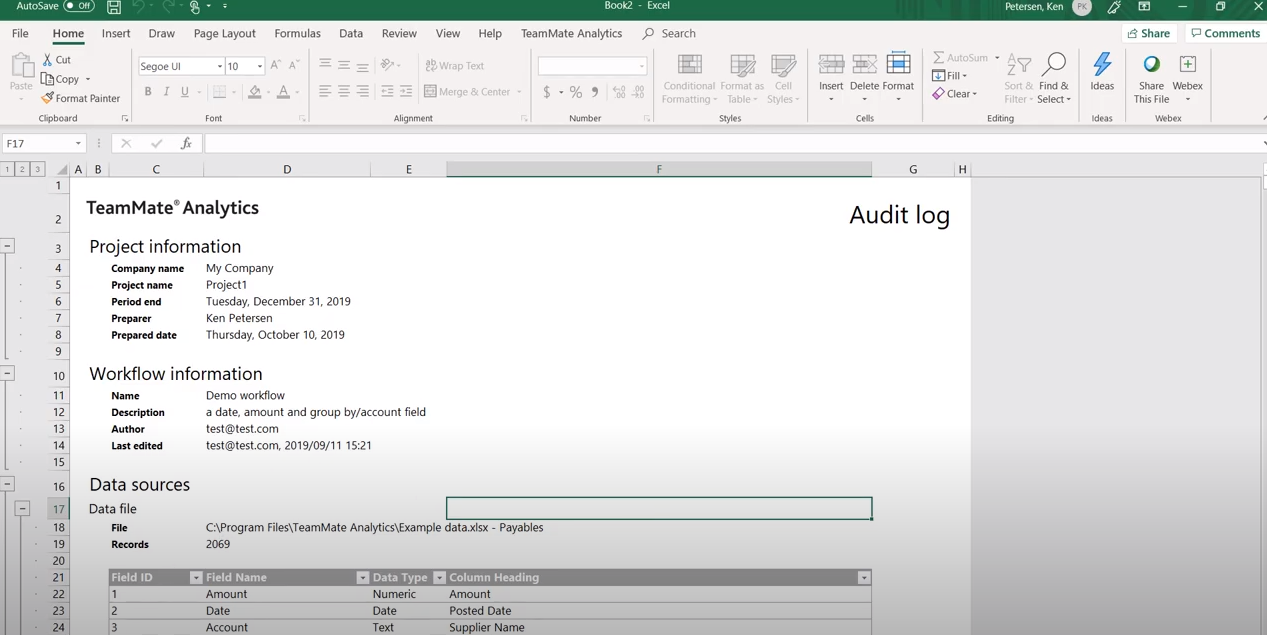Viewport: 1267px width, 635px height.
Task: Click the Save icon in title bar
Action: coord(114,7)
